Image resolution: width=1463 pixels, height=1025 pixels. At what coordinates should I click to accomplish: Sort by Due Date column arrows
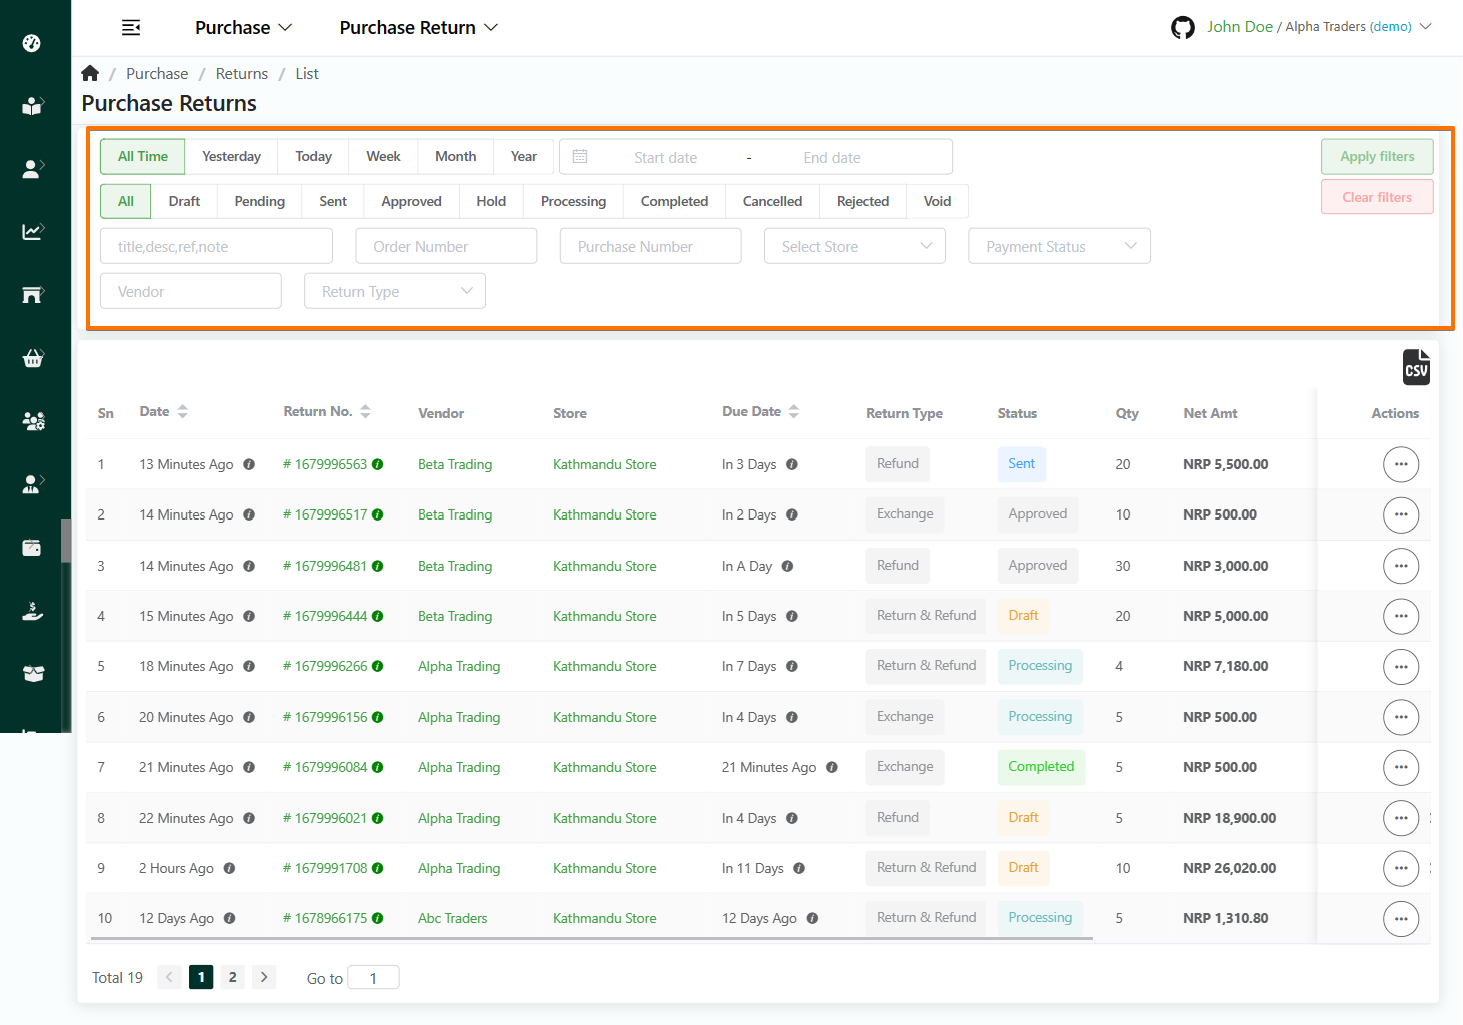click(x=794, y=411)
